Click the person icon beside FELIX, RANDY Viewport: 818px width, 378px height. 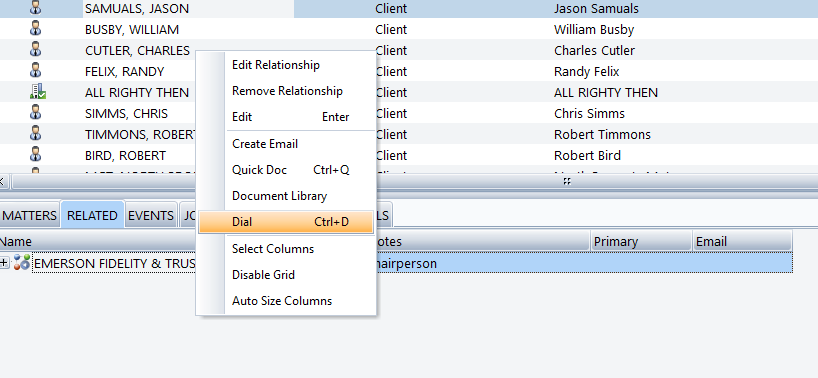tap(35, 71)
